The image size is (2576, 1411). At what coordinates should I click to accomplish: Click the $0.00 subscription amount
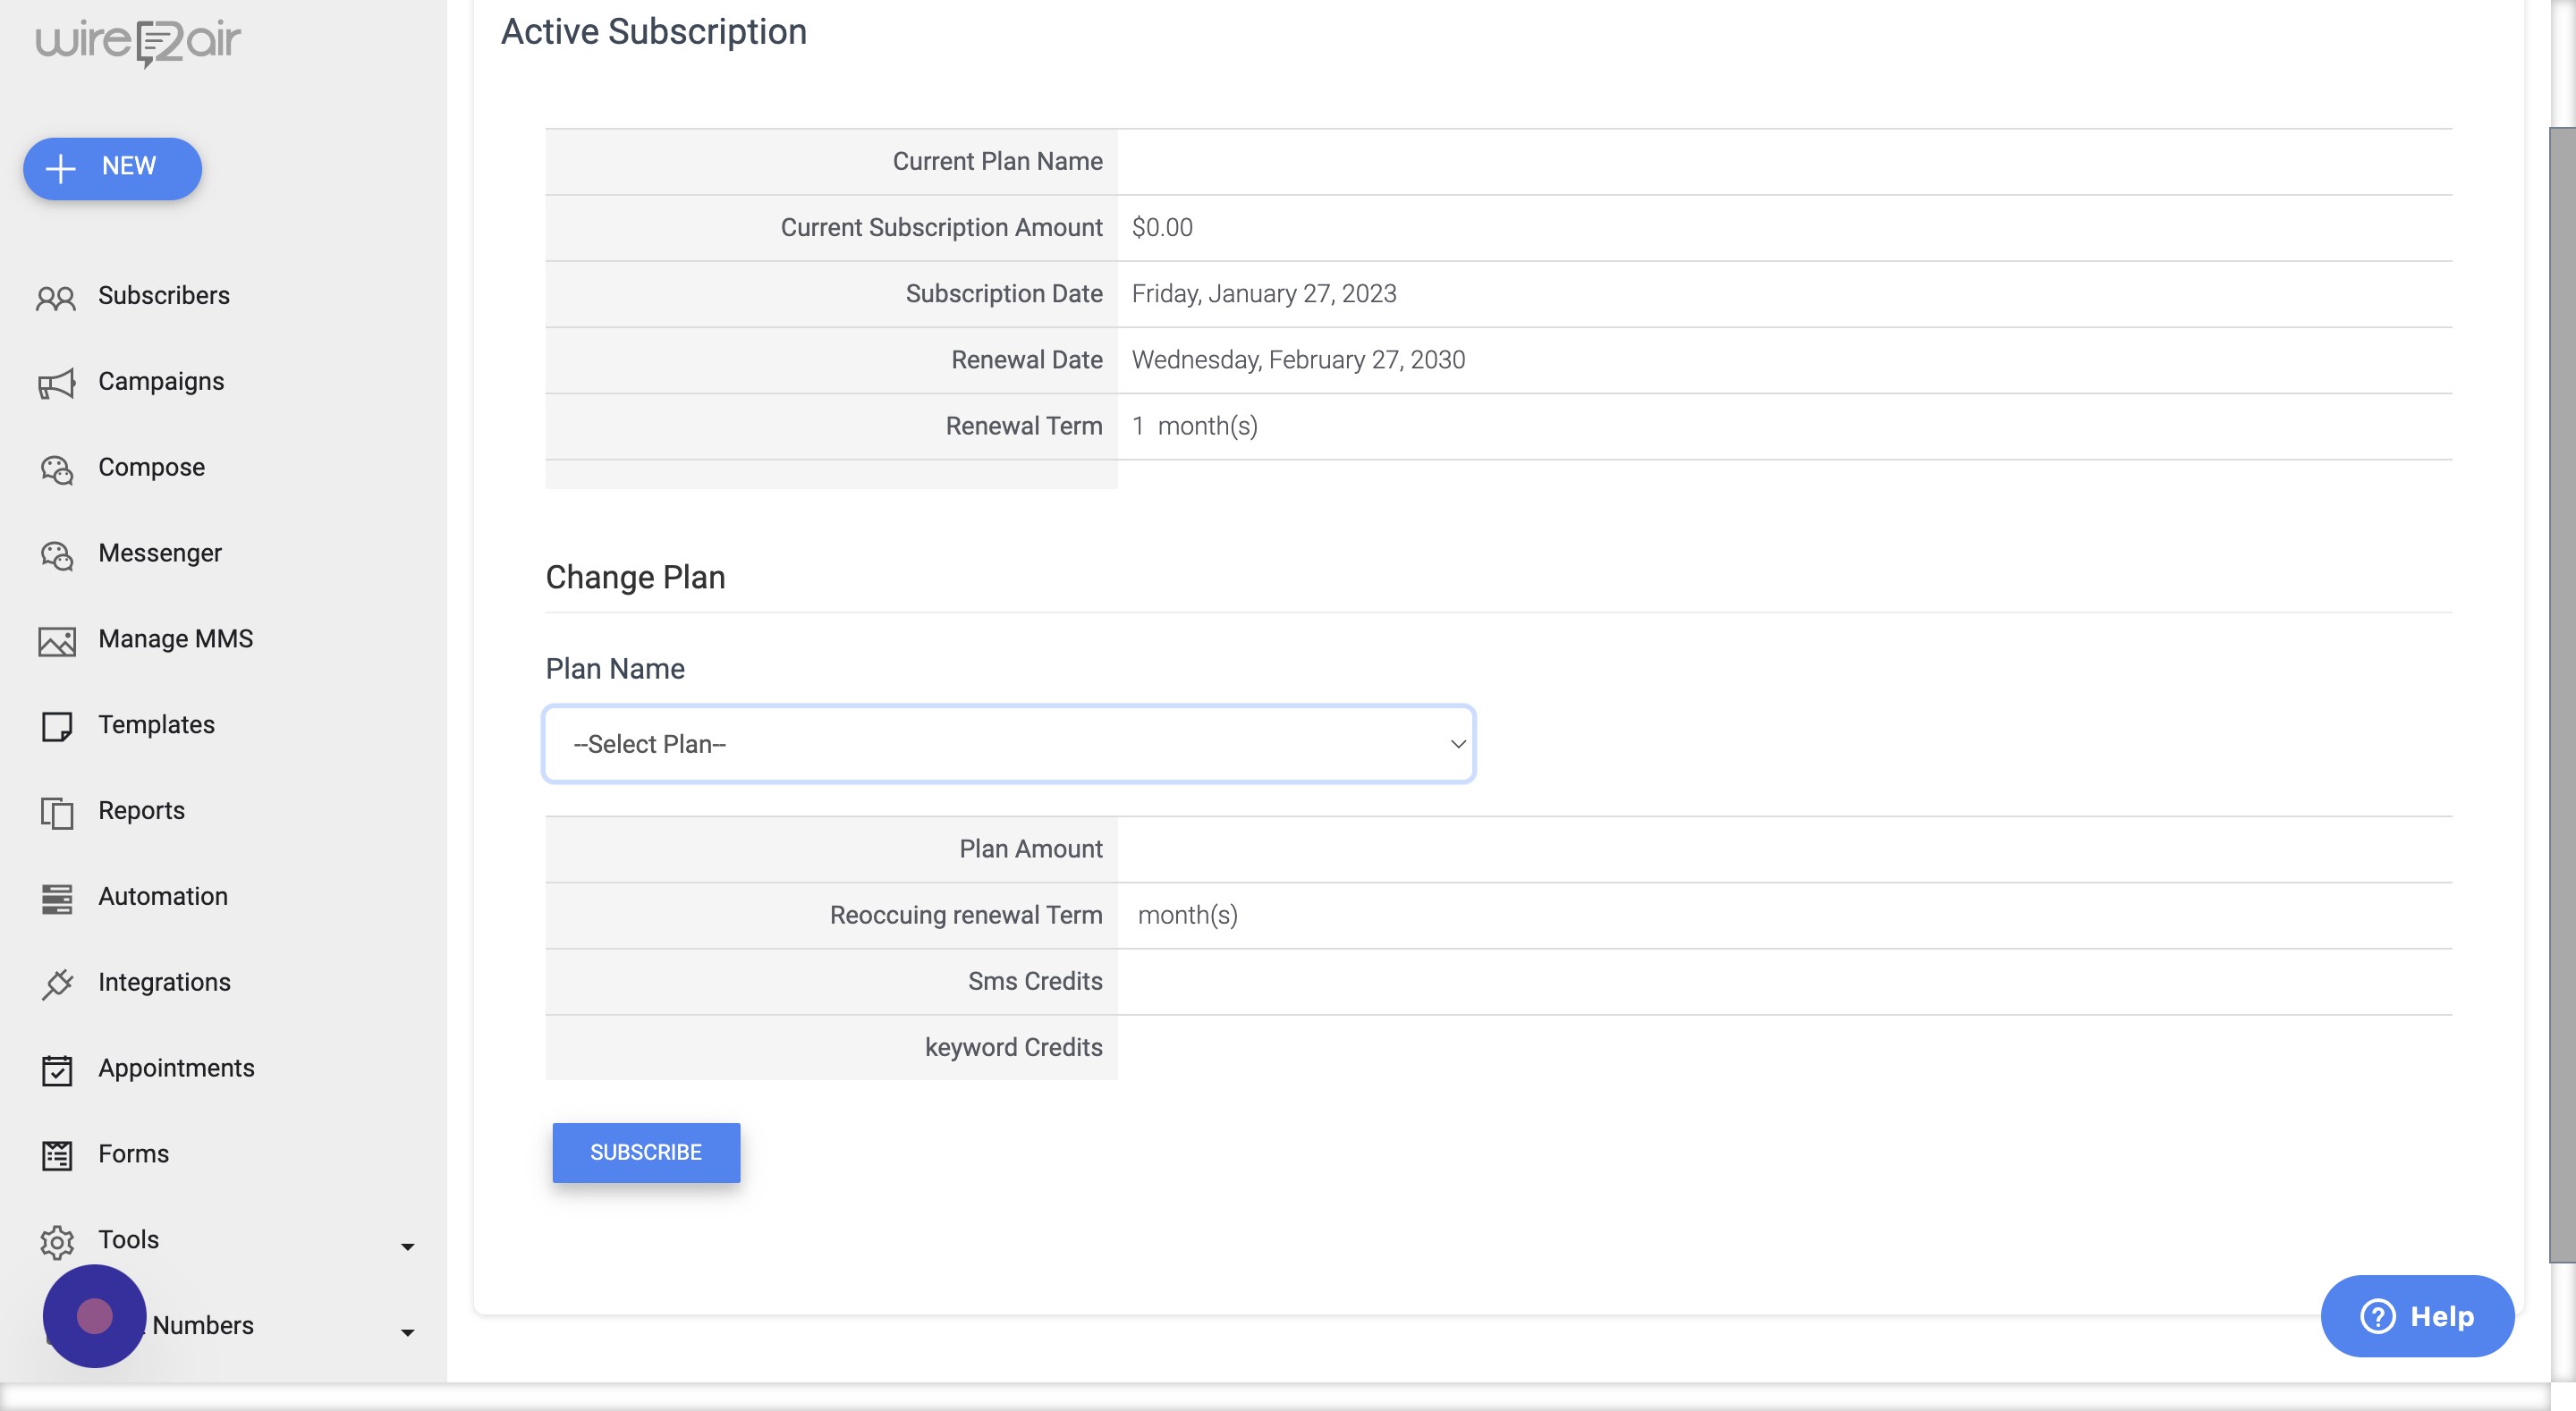pyautogui.click(x=1162, y=228)
